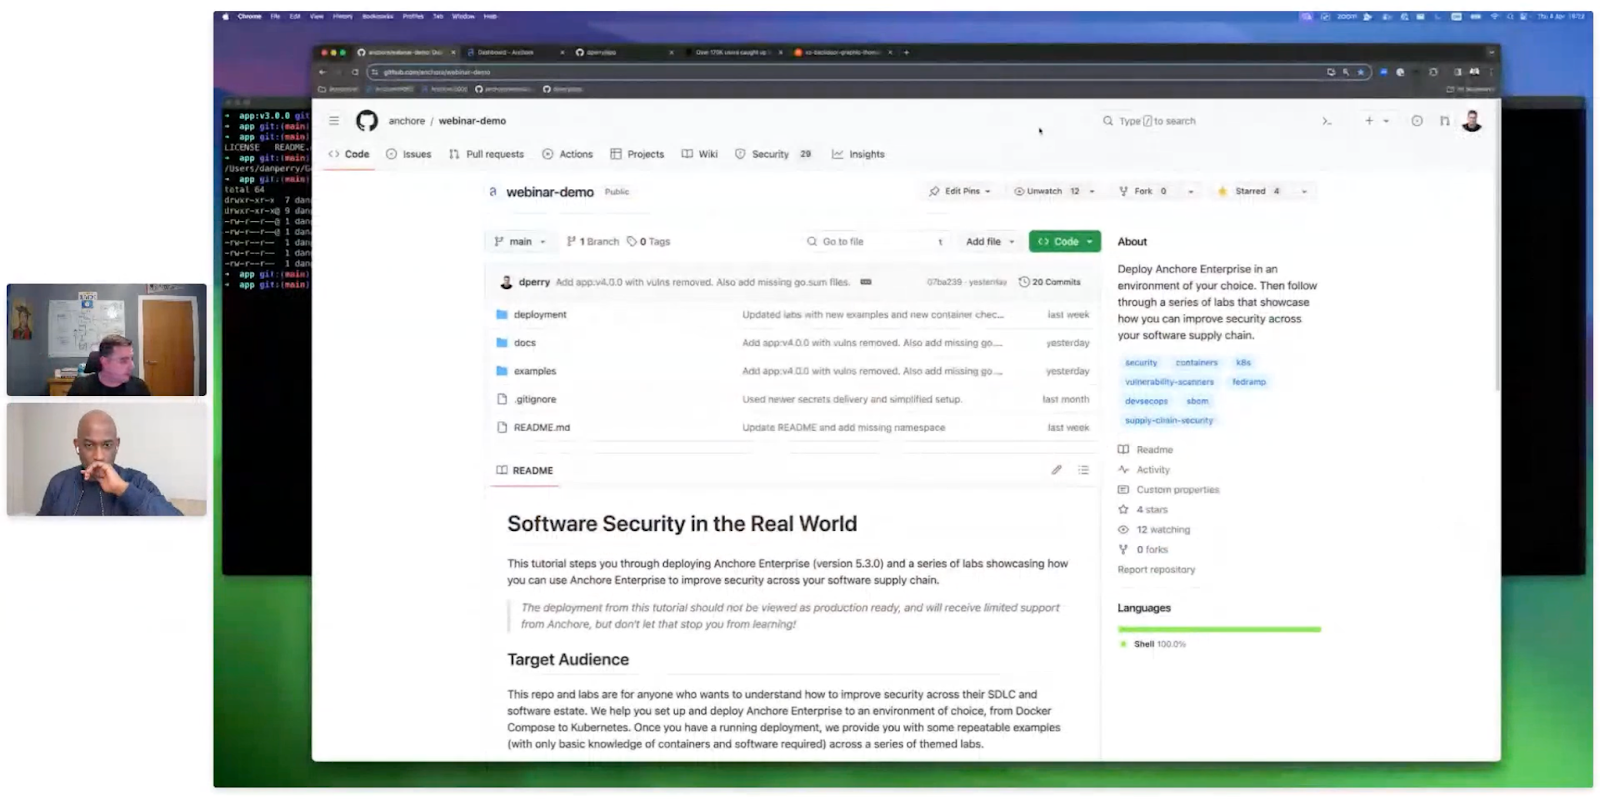Open the main branch selector
Screen dimensions: 1600x799
click(x=520, y=241)
